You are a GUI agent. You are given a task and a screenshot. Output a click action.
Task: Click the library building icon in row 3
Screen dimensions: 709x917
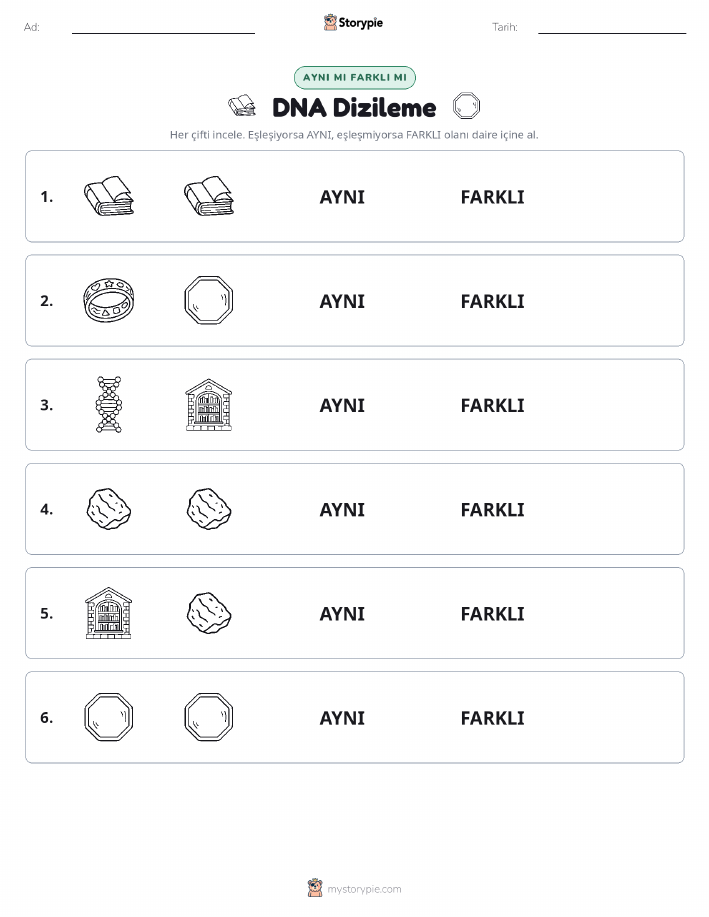click(x=209, y=405)
